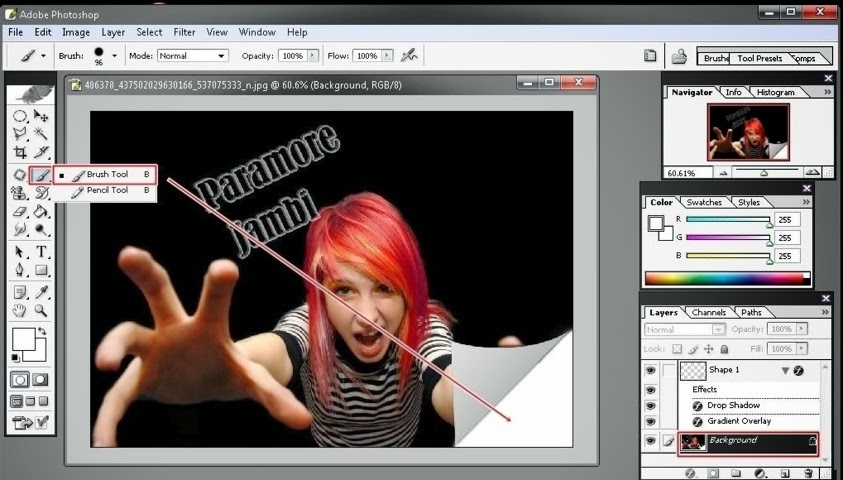Click the toggle Brushes palette button
The height and width of the screenshot is (480, 843).
coord(649,55)
